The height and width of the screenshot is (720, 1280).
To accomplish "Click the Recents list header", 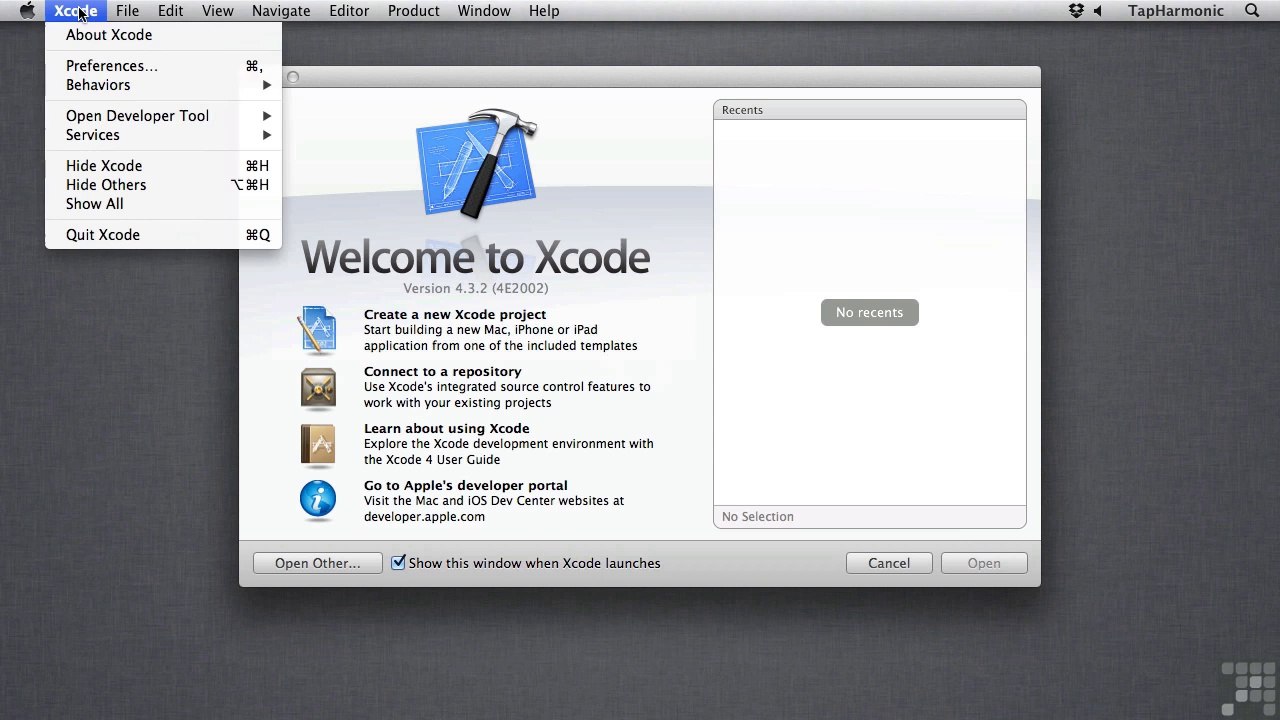I will [x=870, y=110].
